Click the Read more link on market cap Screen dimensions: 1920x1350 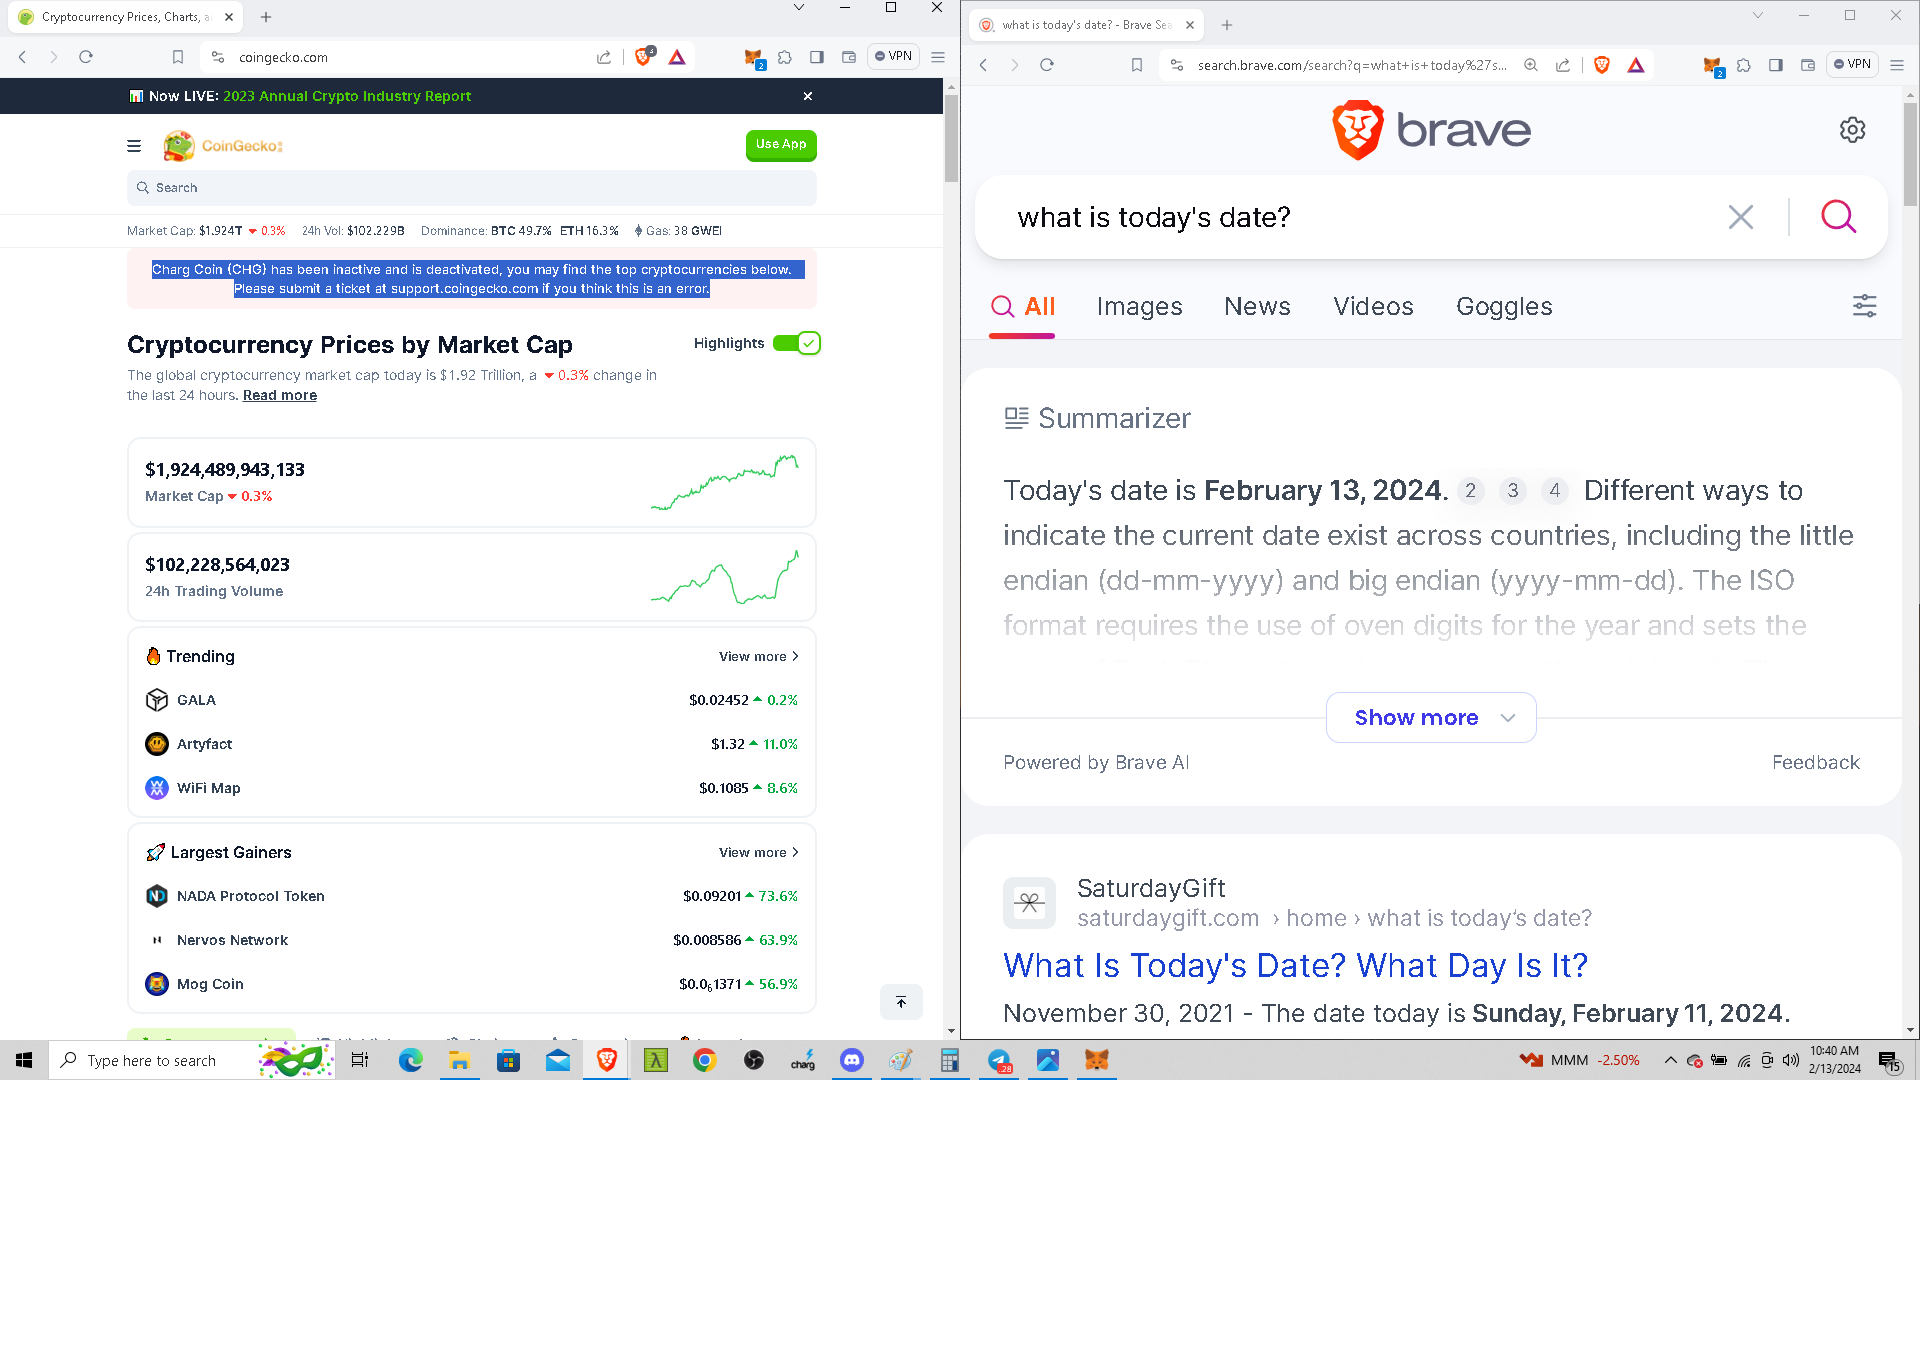(x=279, y=396)
